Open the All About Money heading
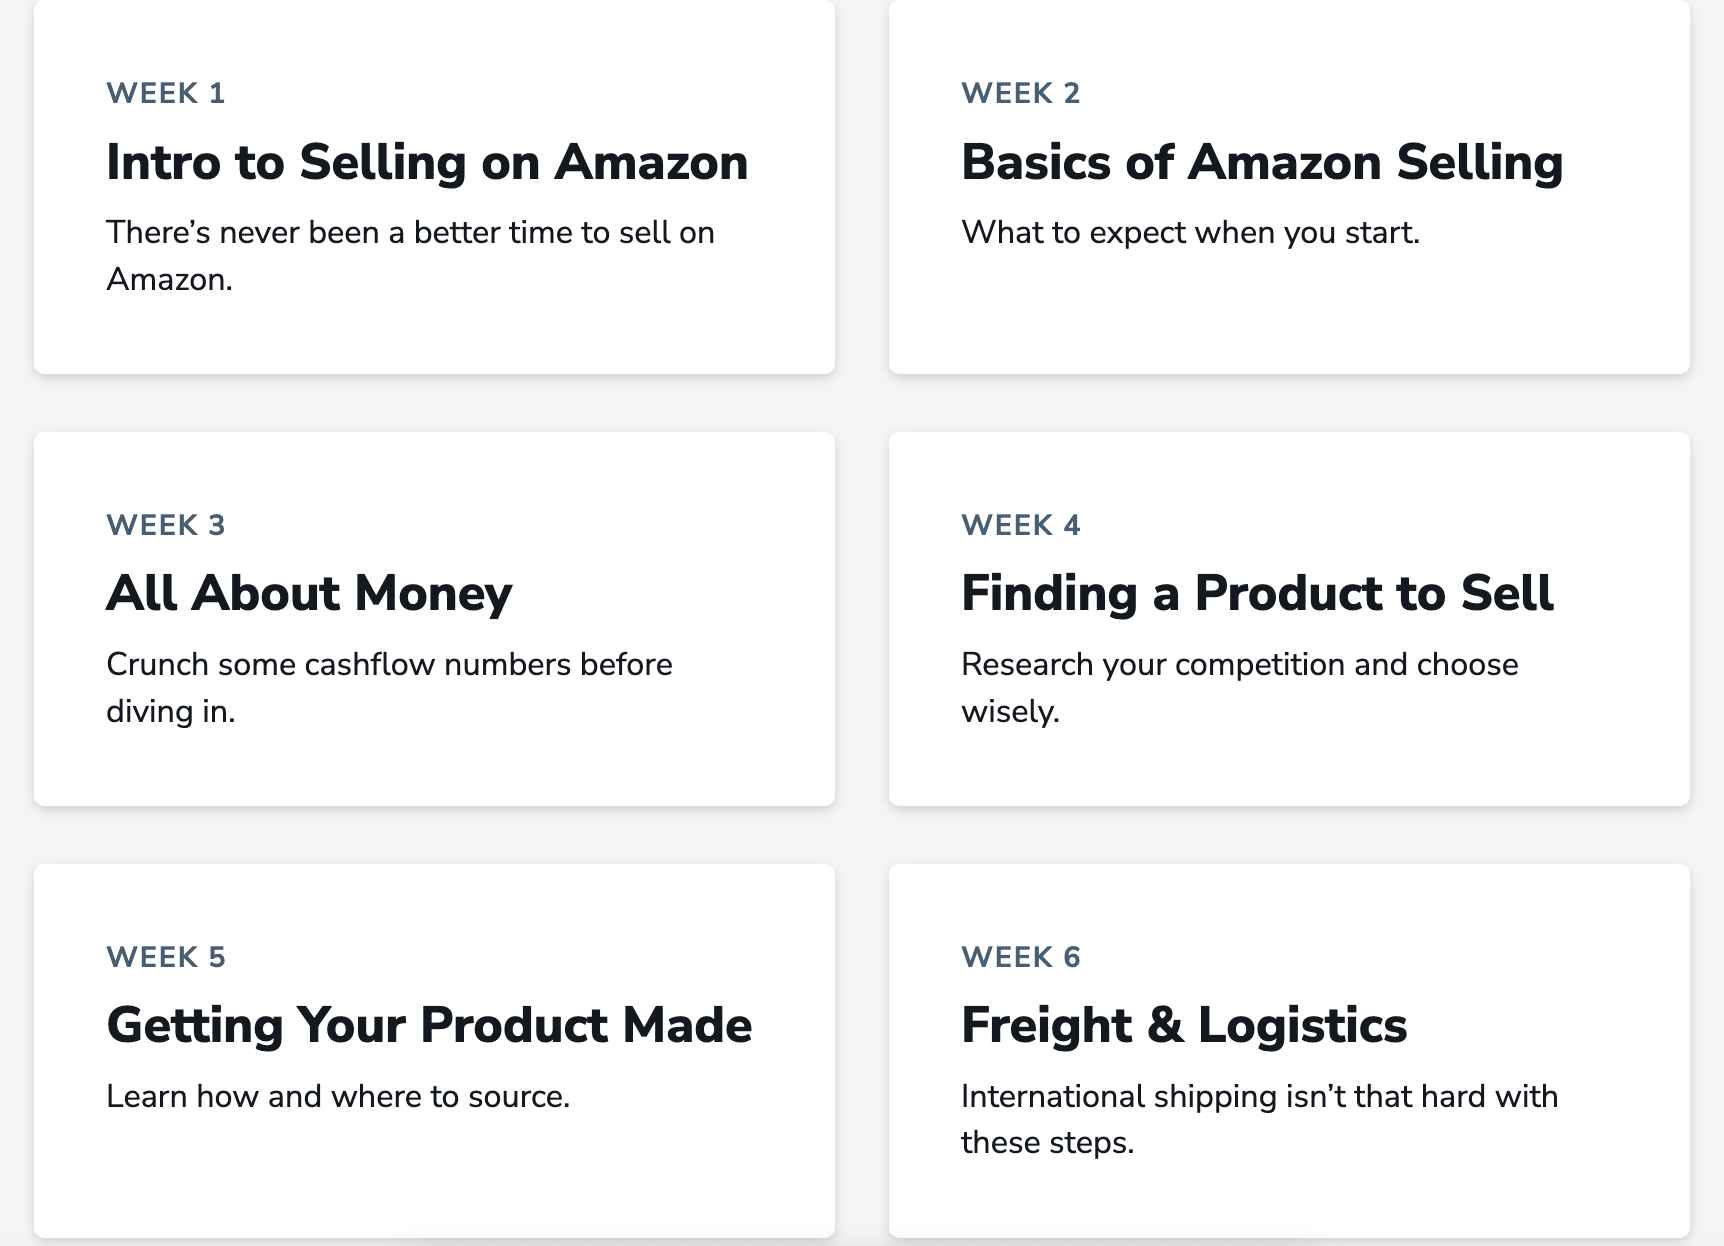The height and width of the screenshot is (1246, 1724). coord(309,593)
